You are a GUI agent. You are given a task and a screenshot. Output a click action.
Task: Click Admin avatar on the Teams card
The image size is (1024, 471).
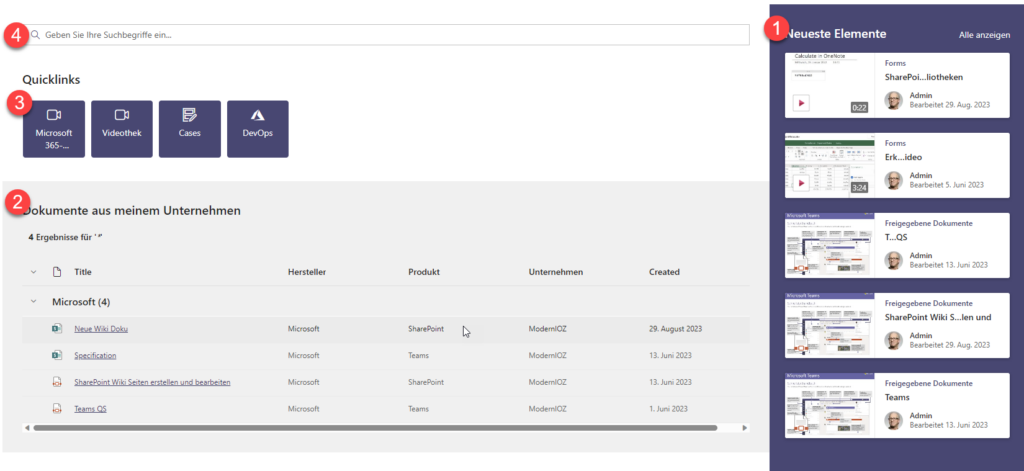[x=893, y=420]
